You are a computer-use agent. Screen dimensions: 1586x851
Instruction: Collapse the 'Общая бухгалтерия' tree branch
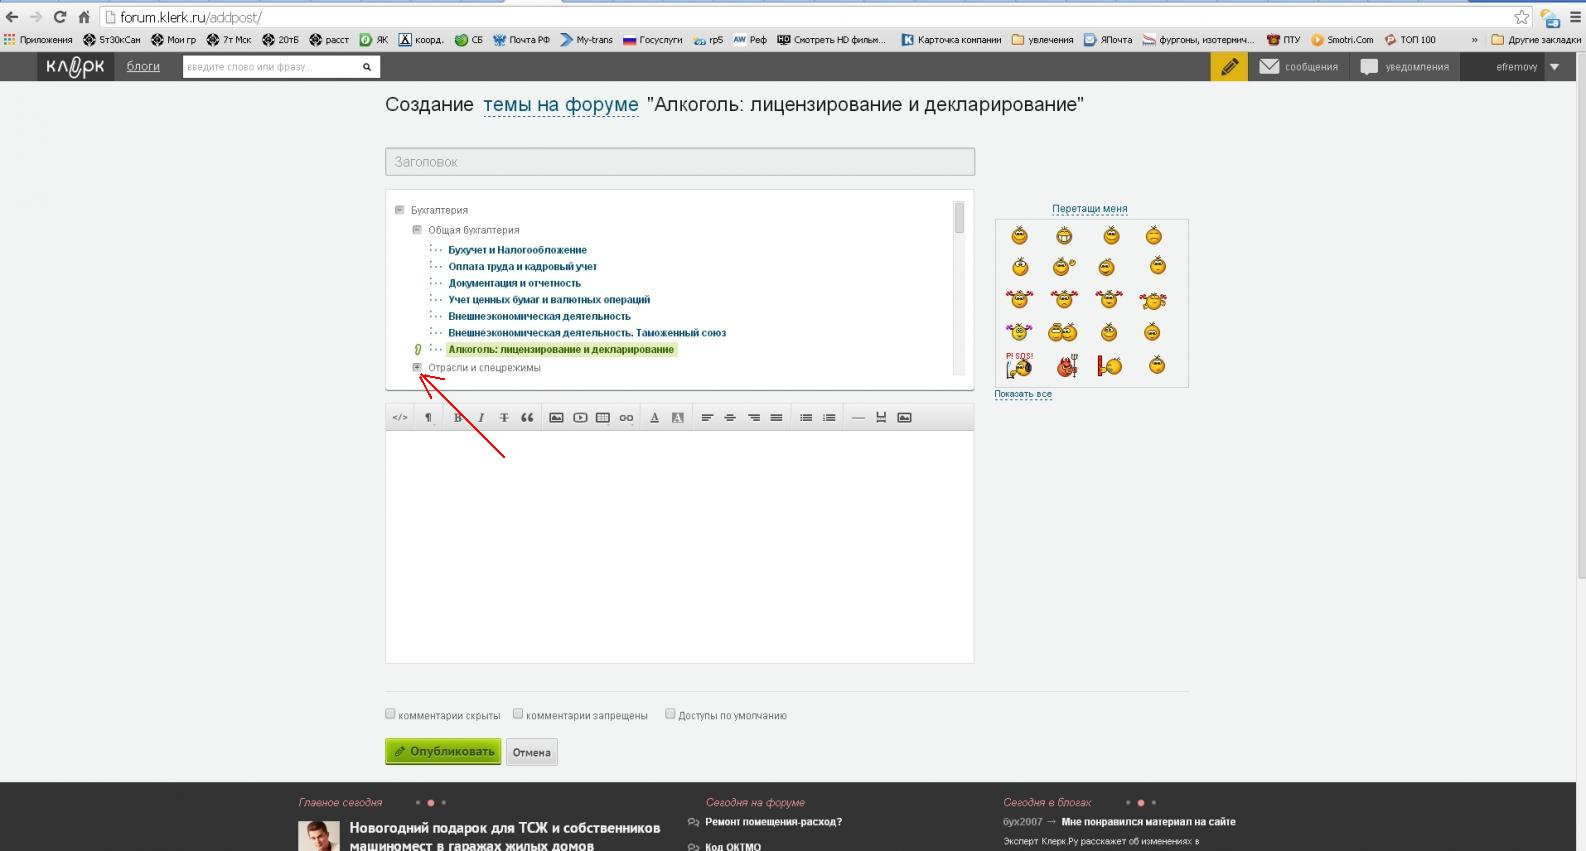coord(417,230)
